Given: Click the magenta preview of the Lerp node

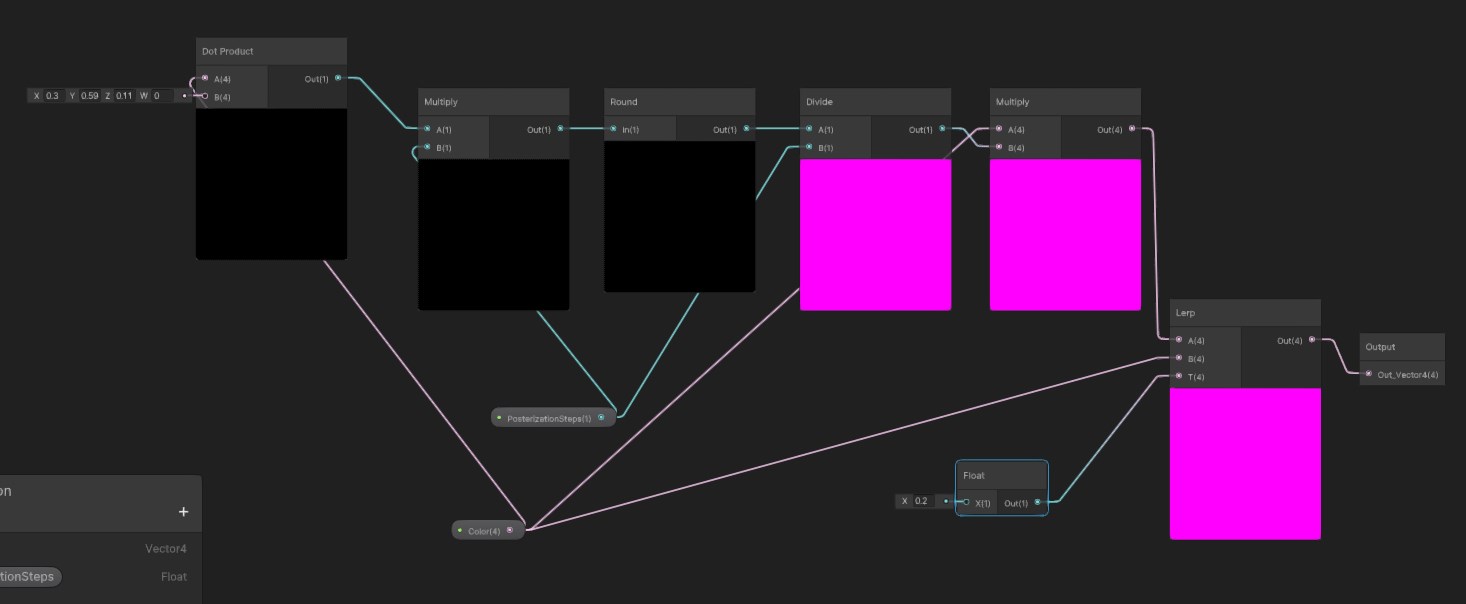Looking at the screenshot, I should [x=1244, y=463].
